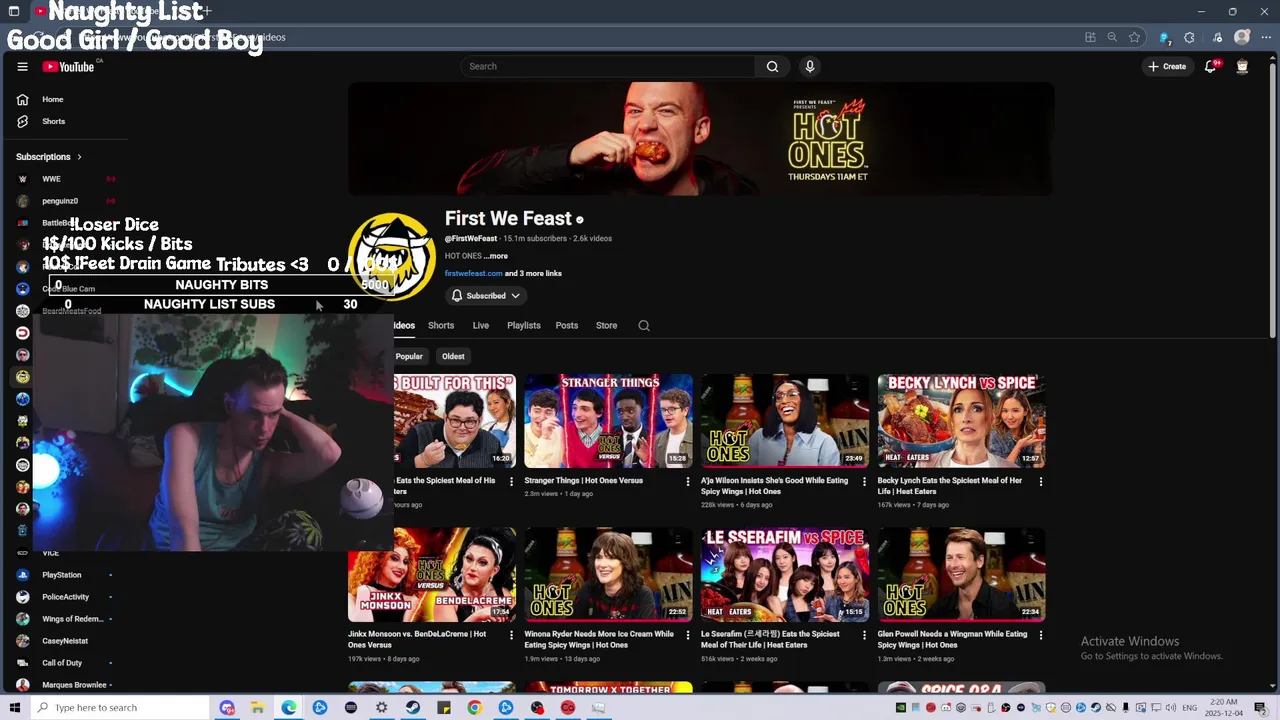This screenshot has height=720, width=1280.
Task: Open the Playlists tab
Action: pos(523,325)
